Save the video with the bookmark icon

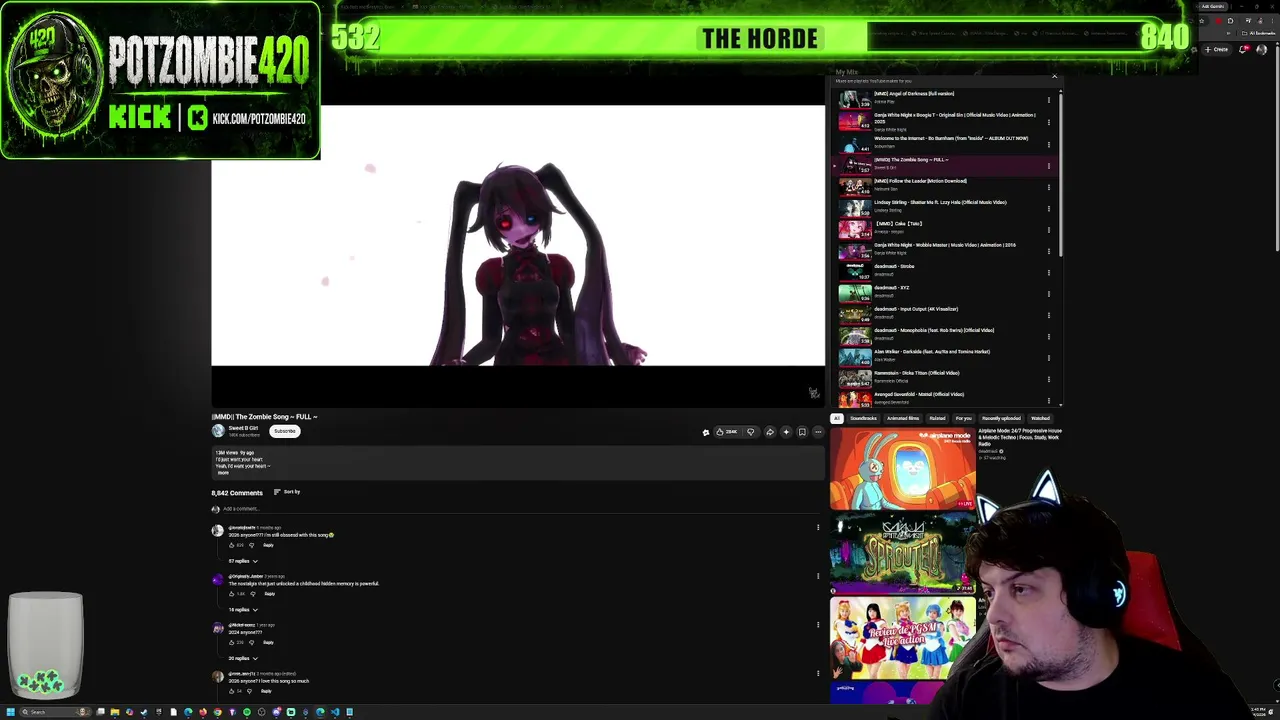tap(802, 432)
